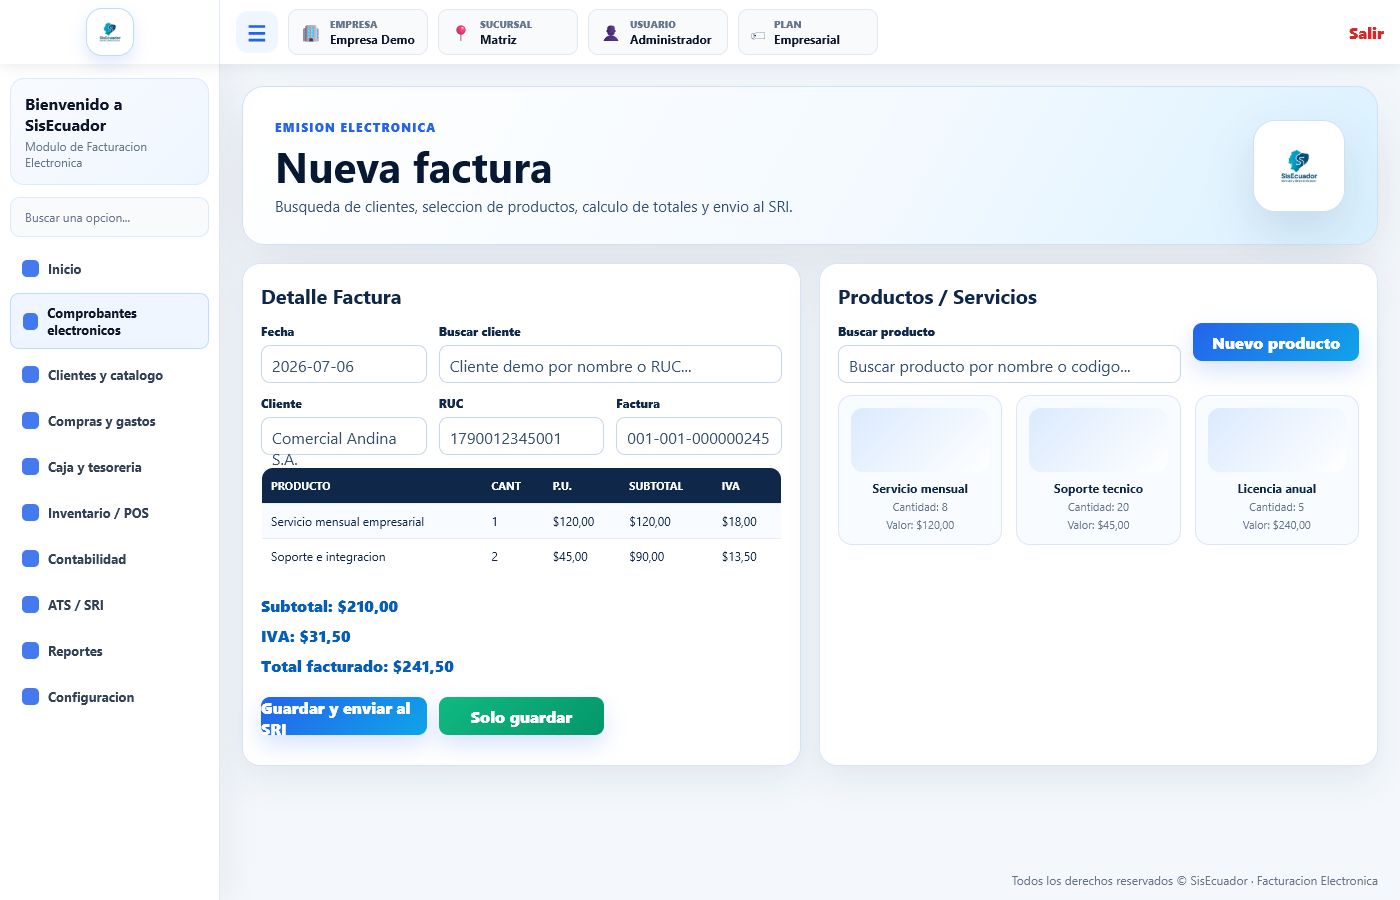Click the icon beside Reportes
This screenshot has width=1400, height=900.
[31, 651]
